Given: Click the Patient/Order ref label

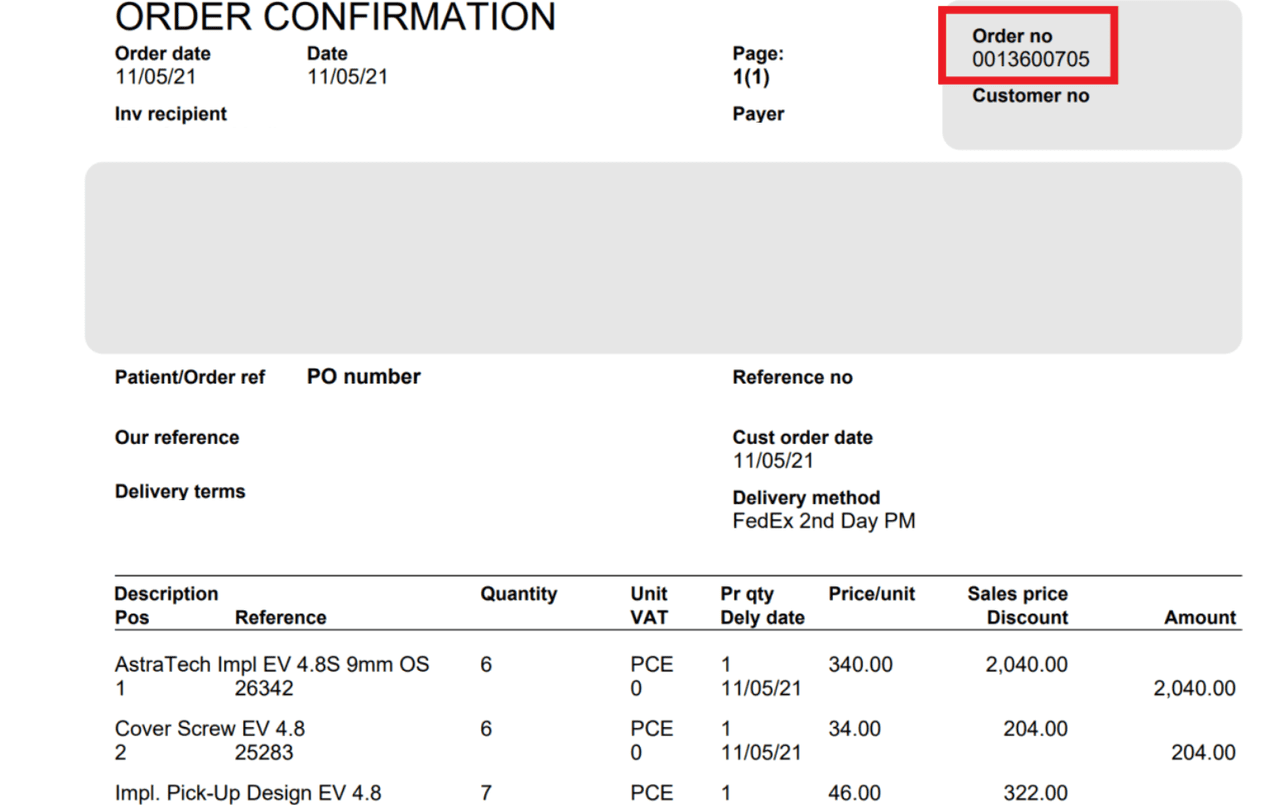Looking at the screenshot, I should [189, 378].
